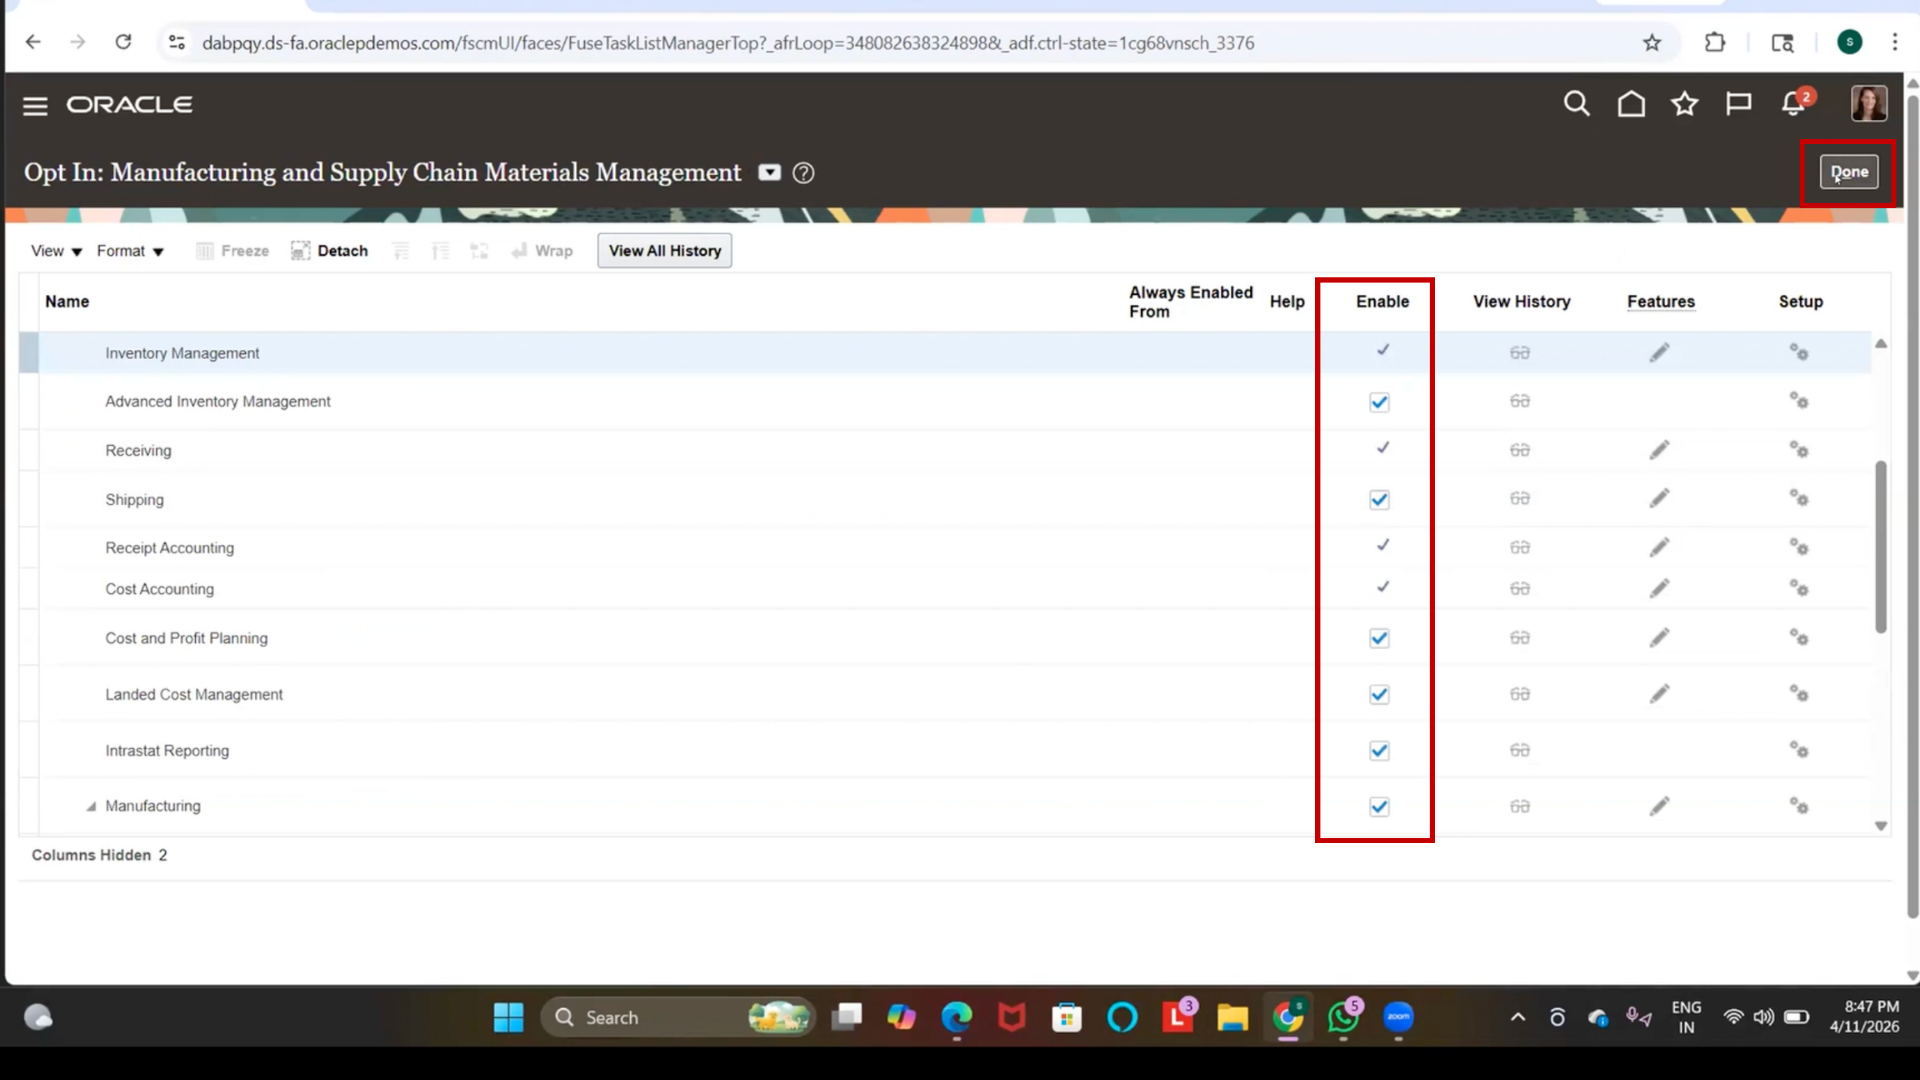The image size is (1920, 1080).
Task: Toggle Enable checkbox for Cost and Profit Planning
Action: [1379, 638]
